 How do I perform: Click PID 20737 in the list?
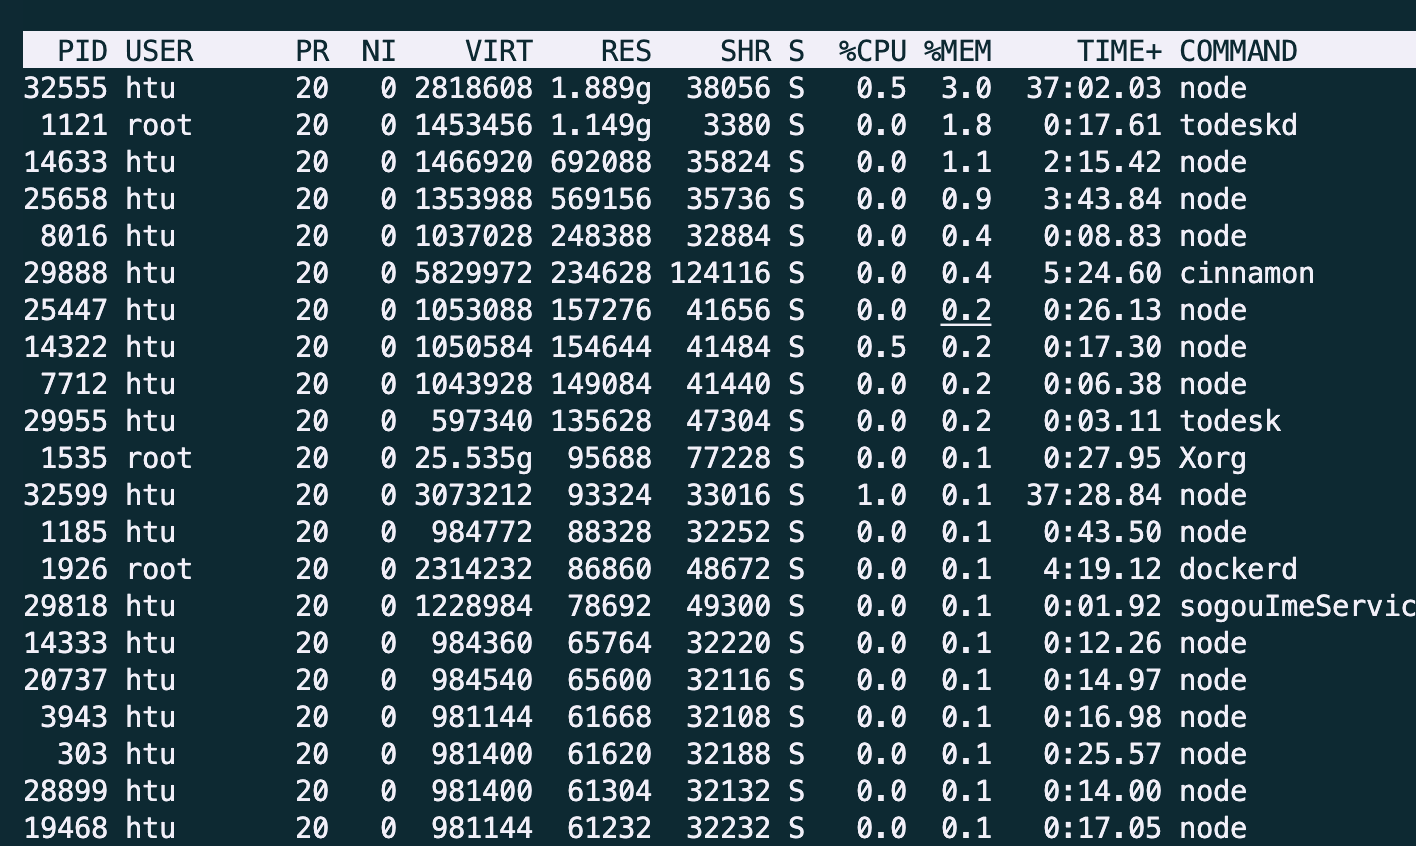tap(65, 680)
